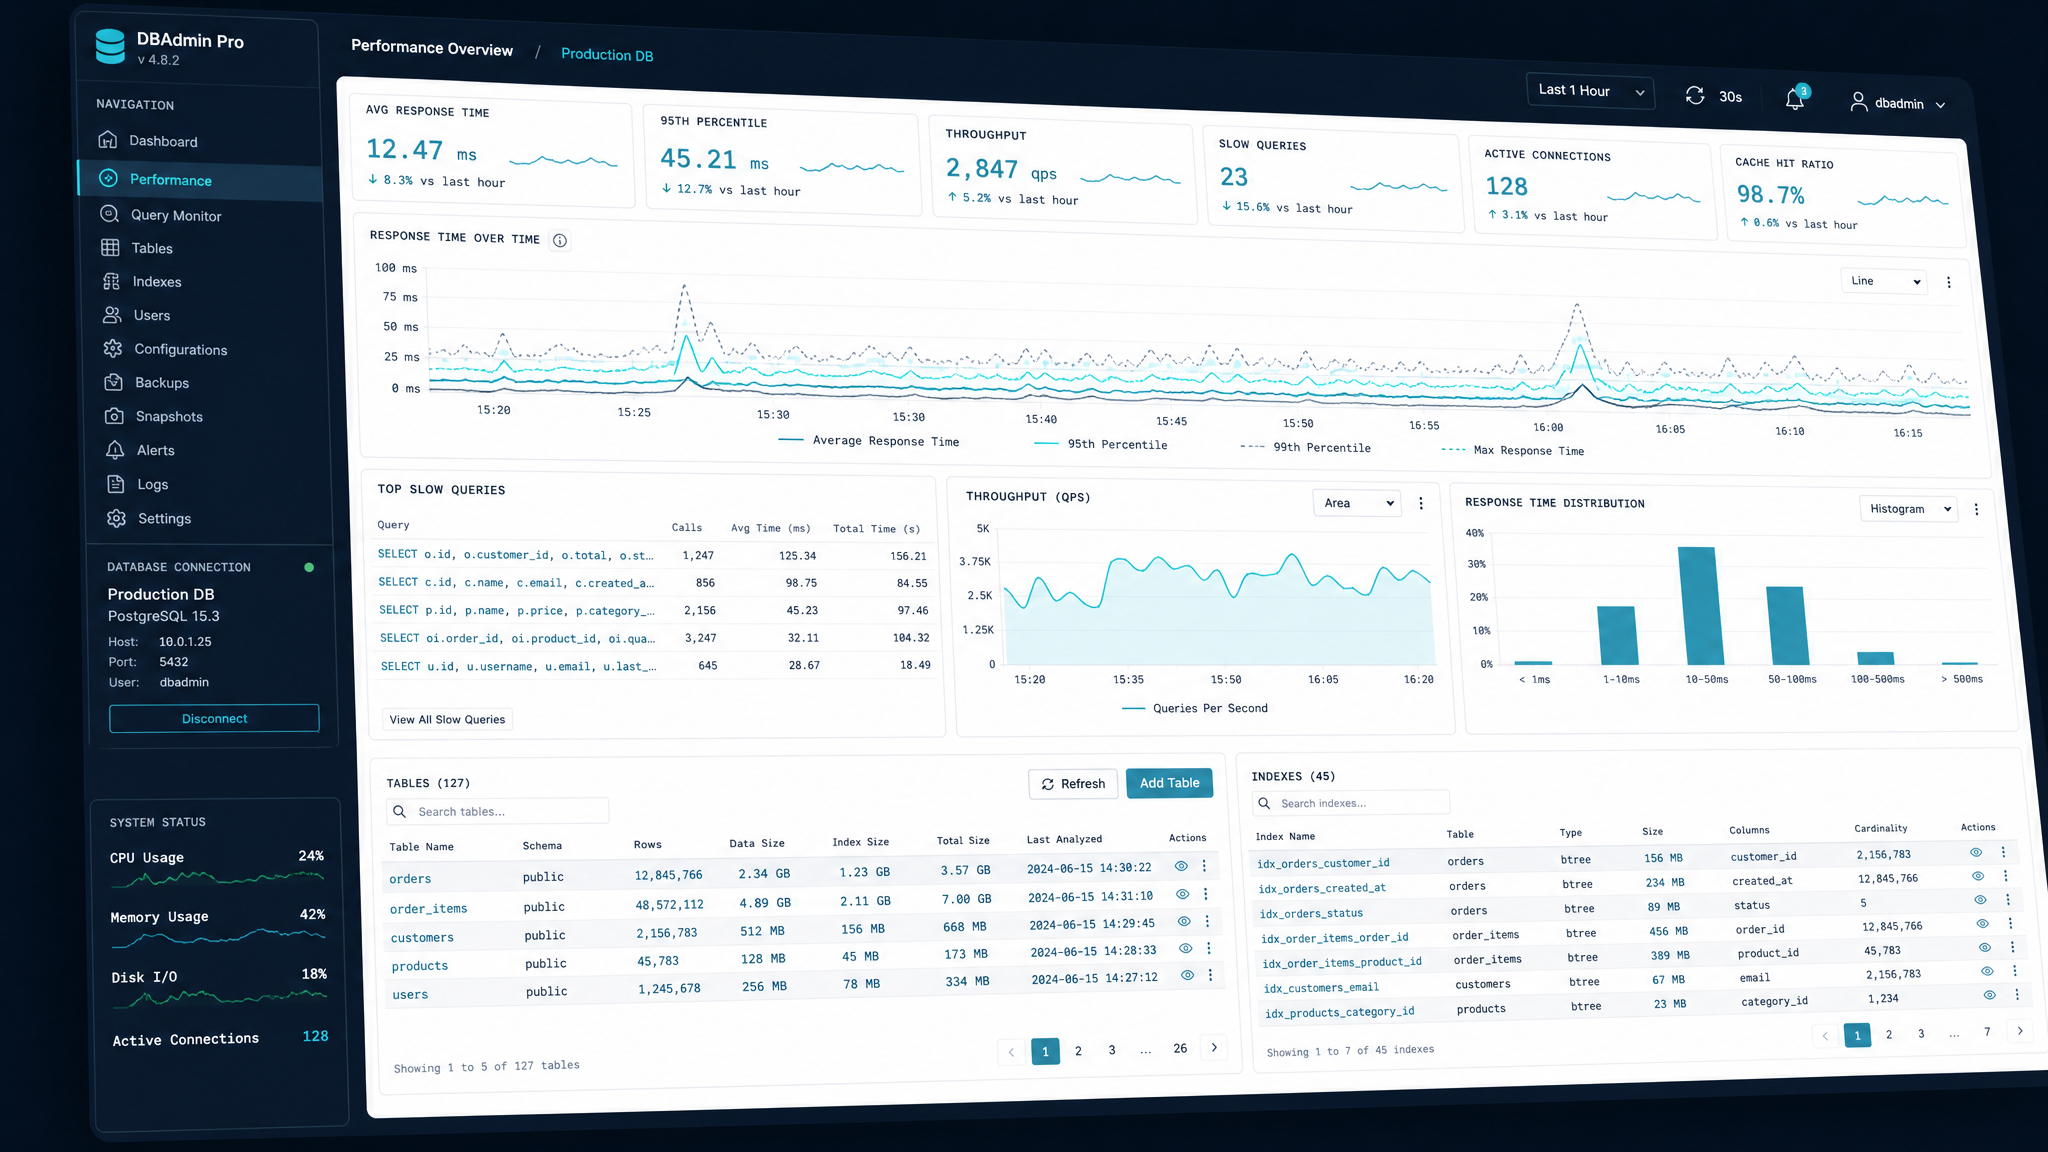Screen dimensions: 2048x1152
Task: Open the Performance navigation item
Action: tap(200, 180)
